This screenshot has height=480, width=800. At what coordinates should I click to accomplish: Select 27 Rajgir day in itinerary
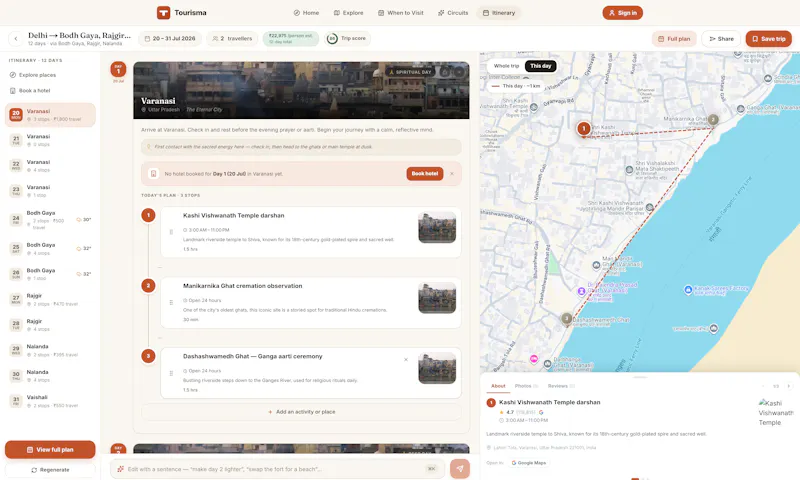coord(50,299)
